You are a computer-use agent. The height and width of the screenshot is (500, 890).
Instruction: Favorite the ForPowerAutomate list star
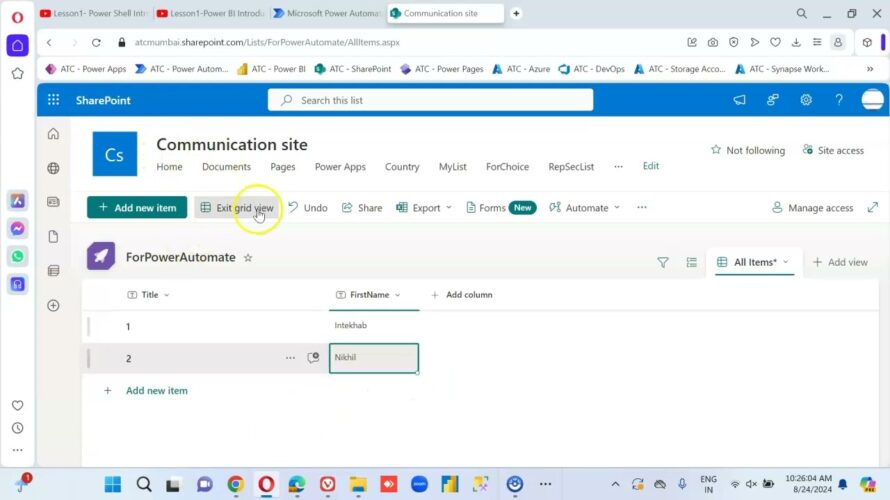[247, 258]
